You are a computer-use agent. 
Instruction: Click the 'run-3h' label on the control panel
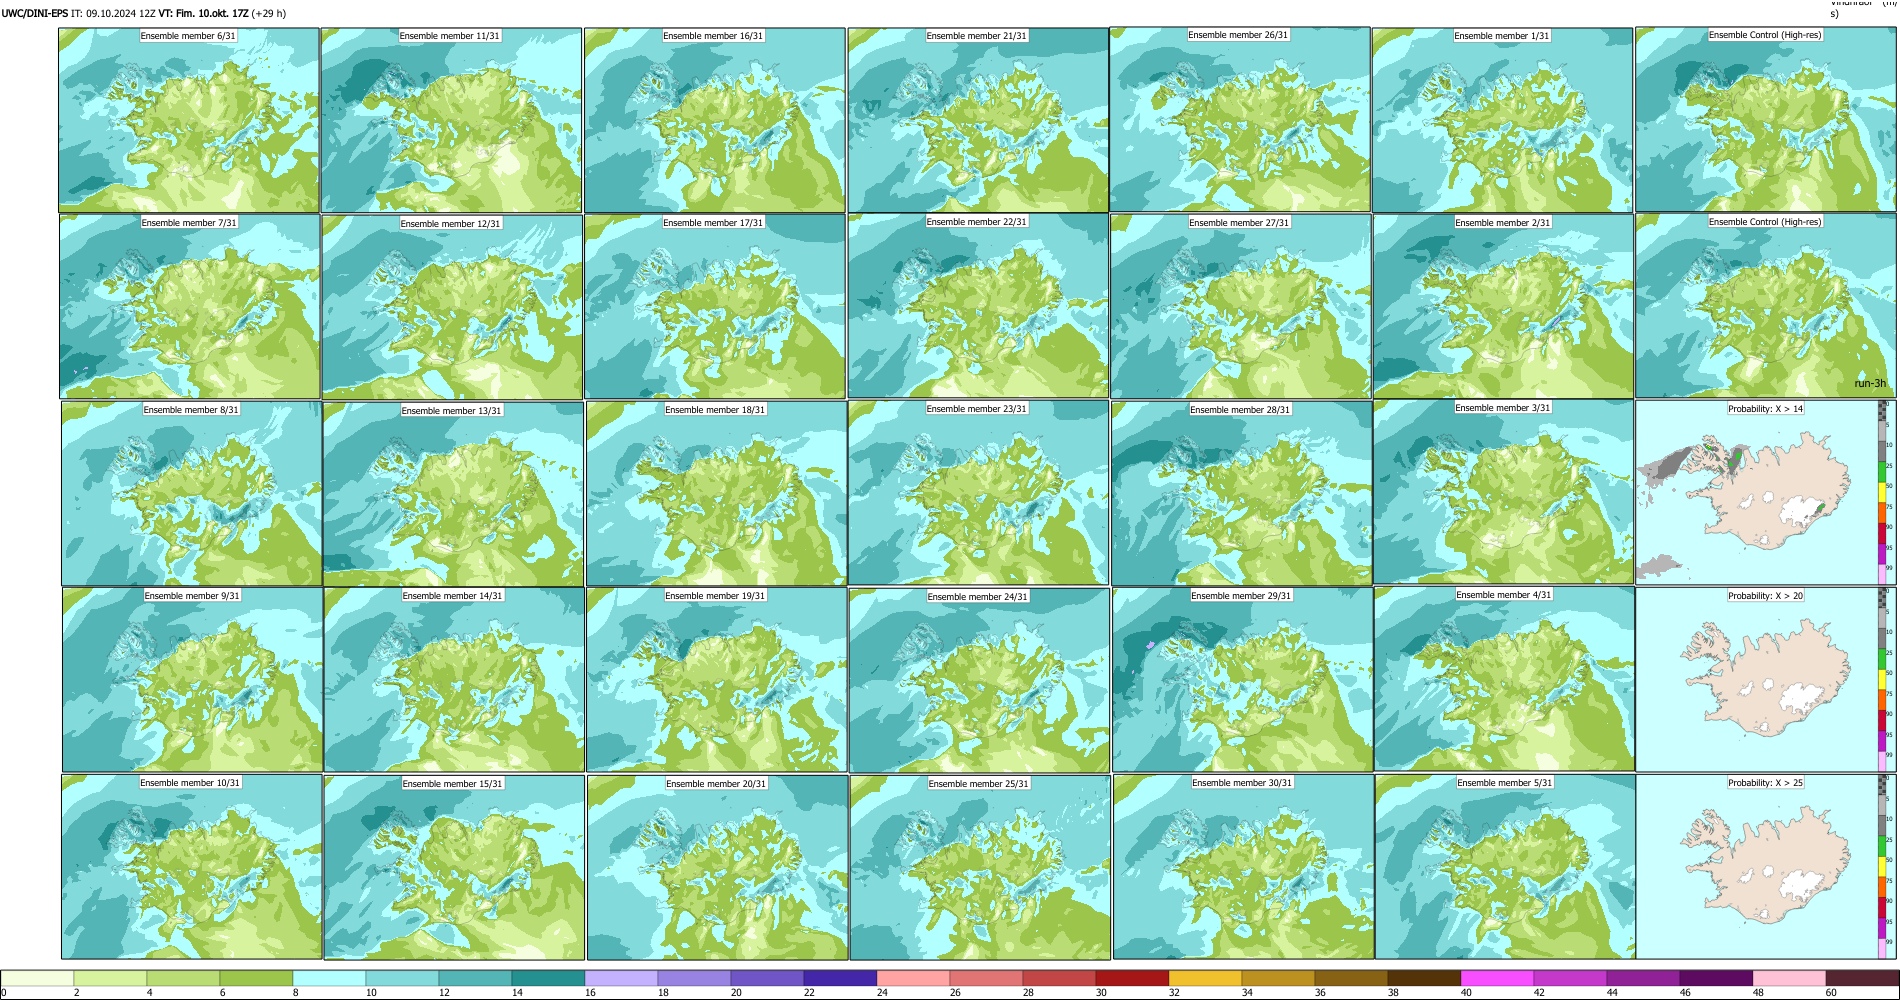1870,384
